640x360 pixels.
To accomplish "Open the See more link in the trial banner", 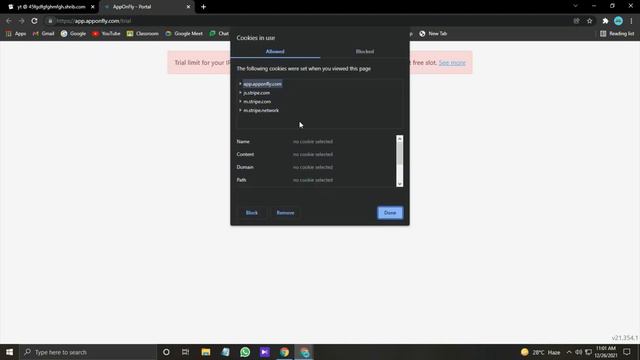I will tap(452, 62).
